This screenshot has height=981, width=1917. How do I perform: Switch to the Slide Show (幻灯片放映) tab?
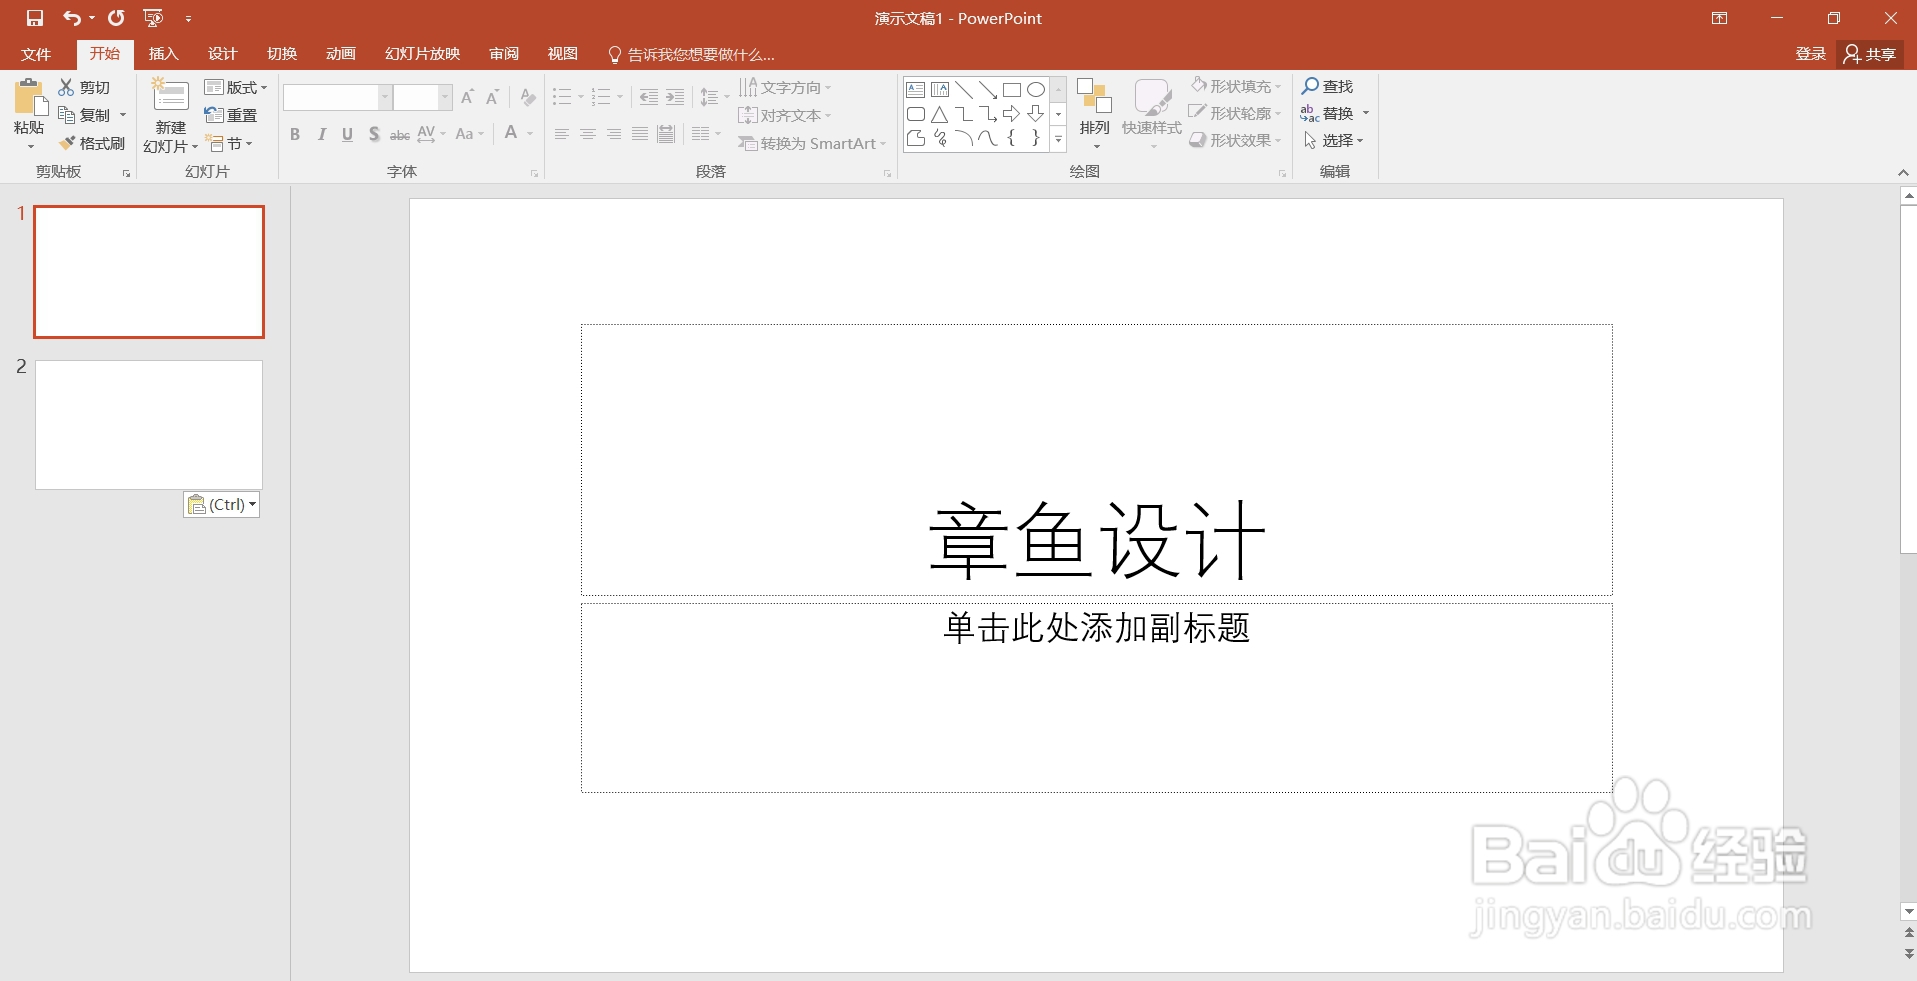coord(422,54)
